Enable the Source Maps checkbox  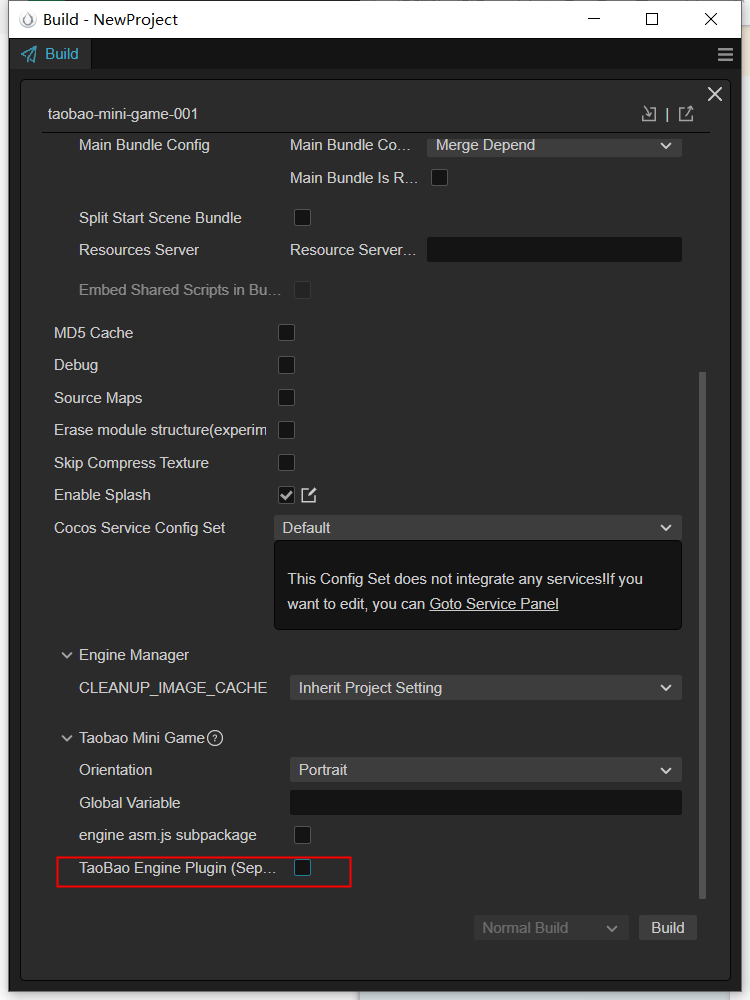pos(286,397)
